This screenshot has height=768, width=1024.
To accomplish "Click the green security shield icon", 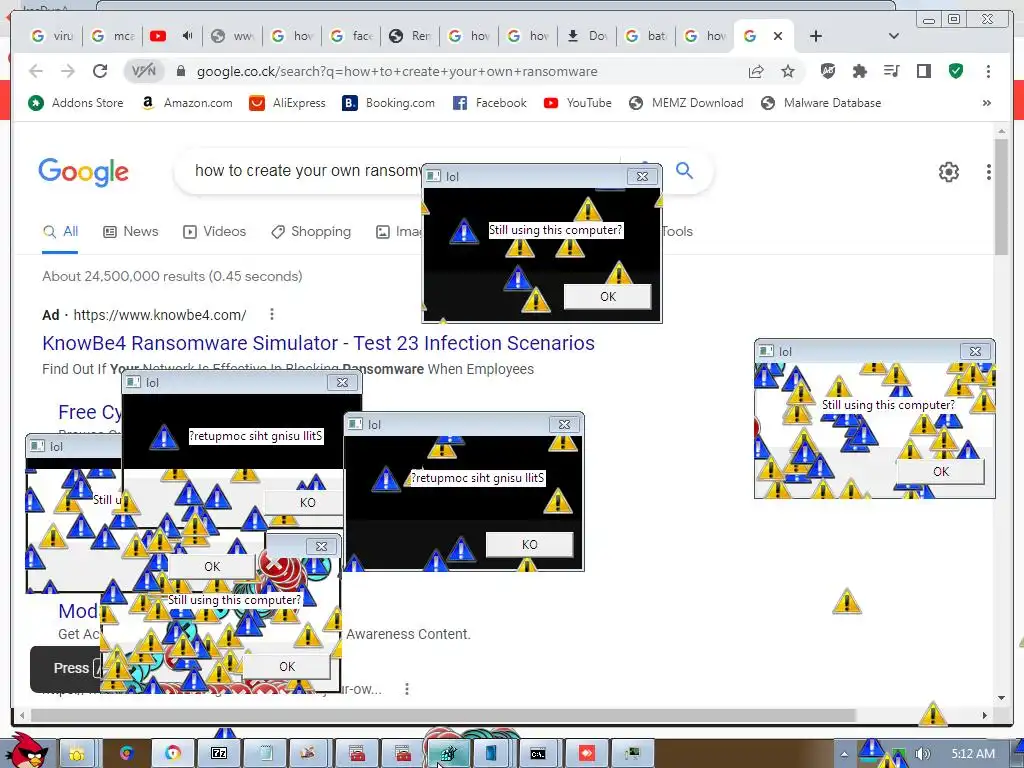I will 956,71.
